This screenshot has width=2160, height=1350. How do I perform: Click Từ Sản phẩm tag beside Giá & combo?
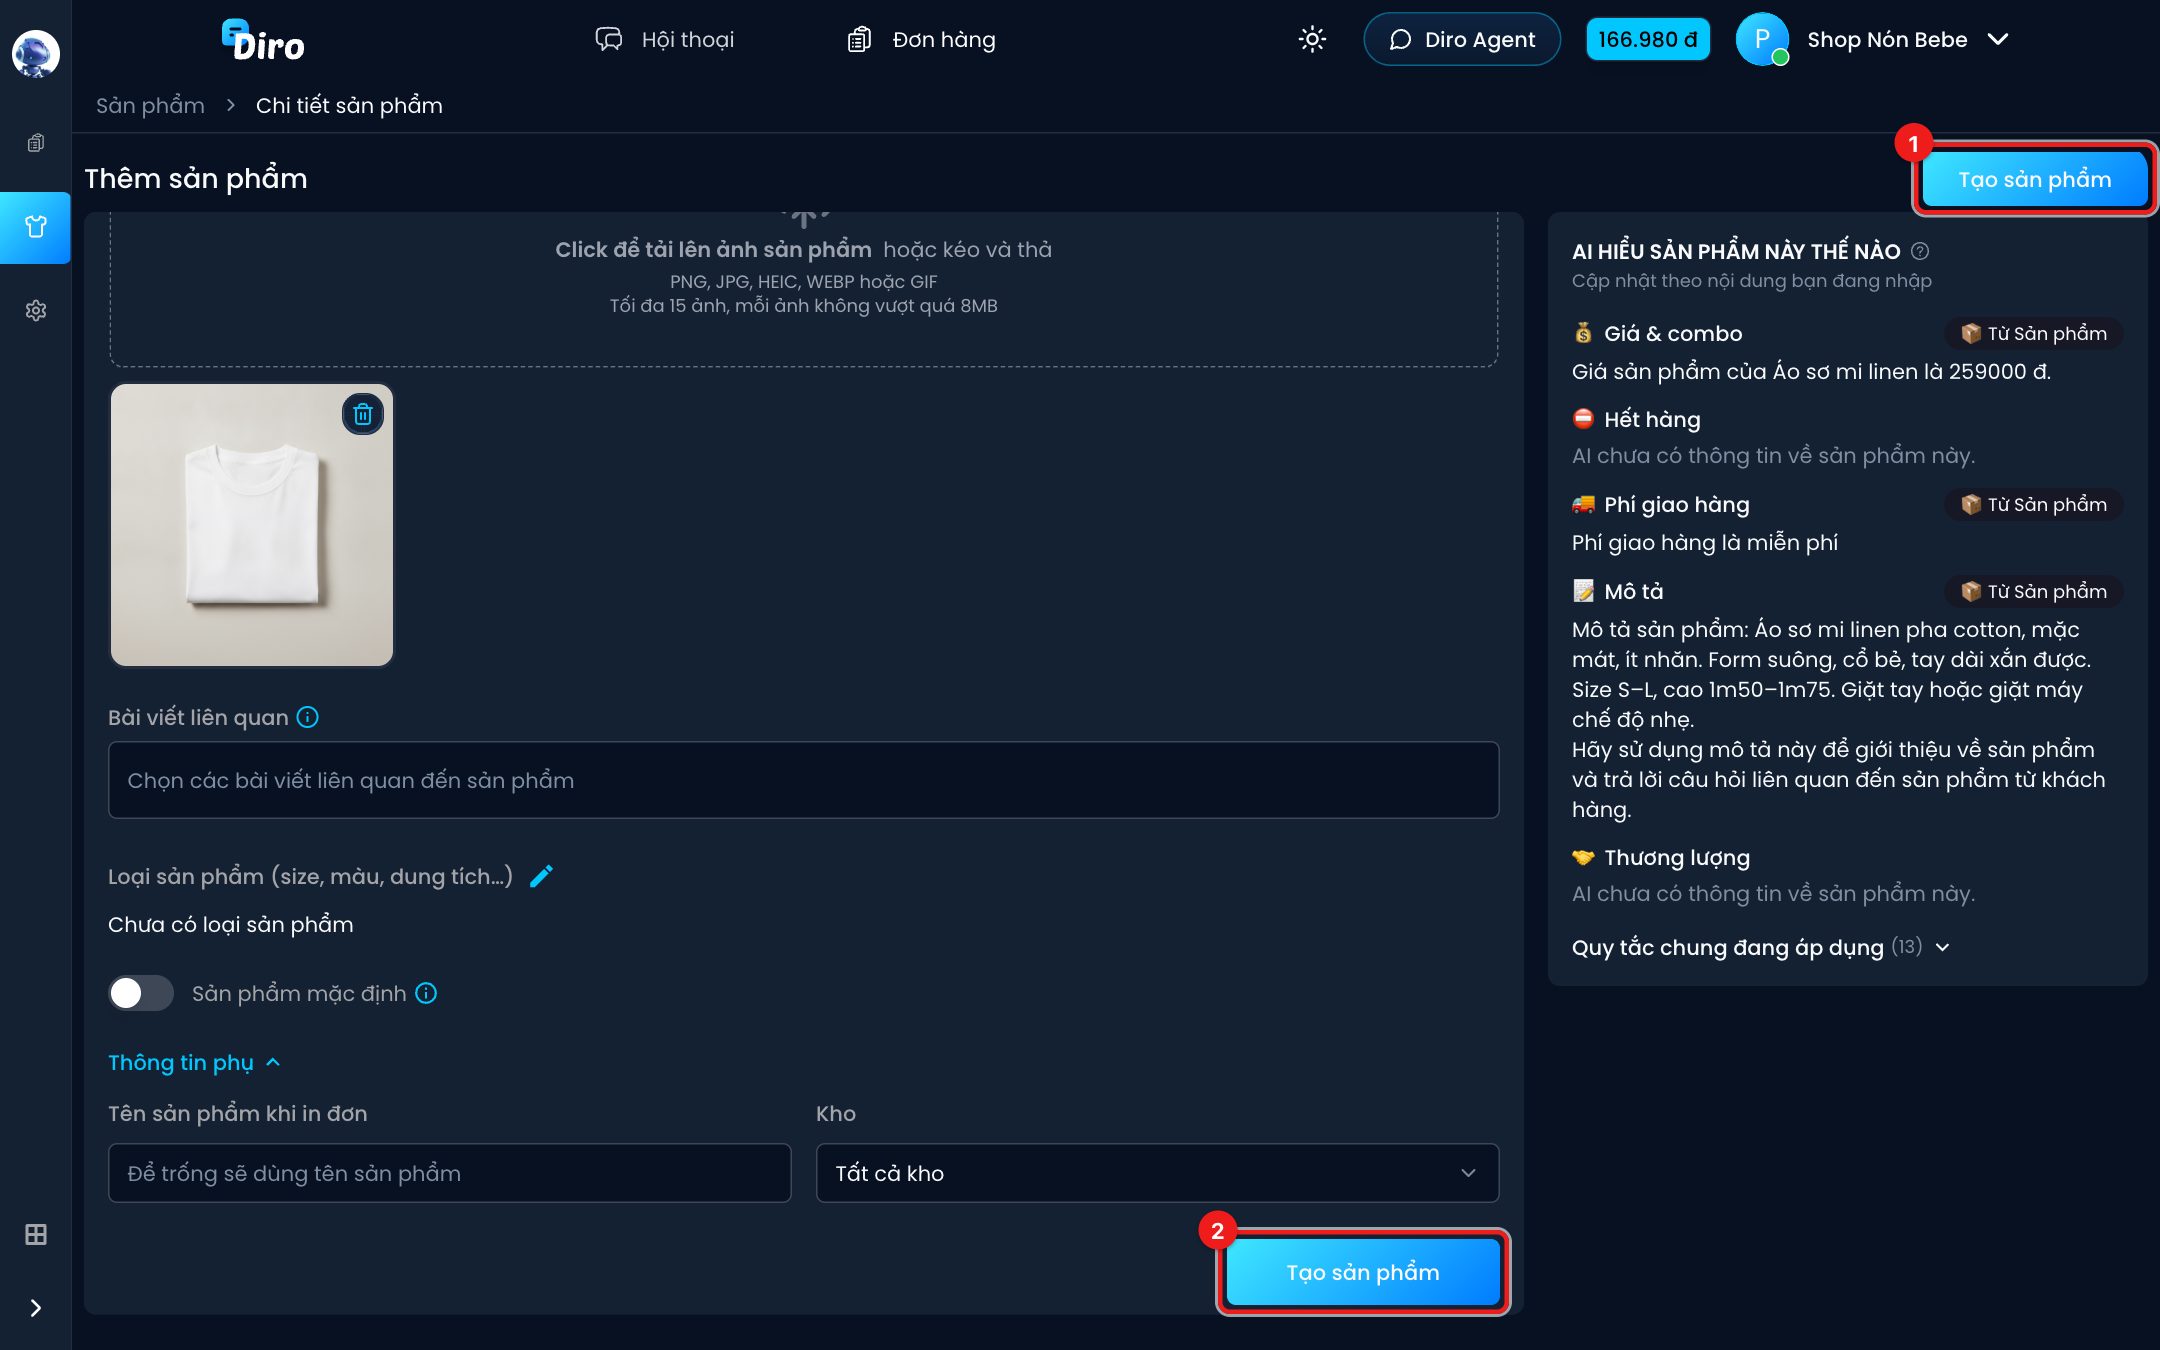[x=2034, y=333]
